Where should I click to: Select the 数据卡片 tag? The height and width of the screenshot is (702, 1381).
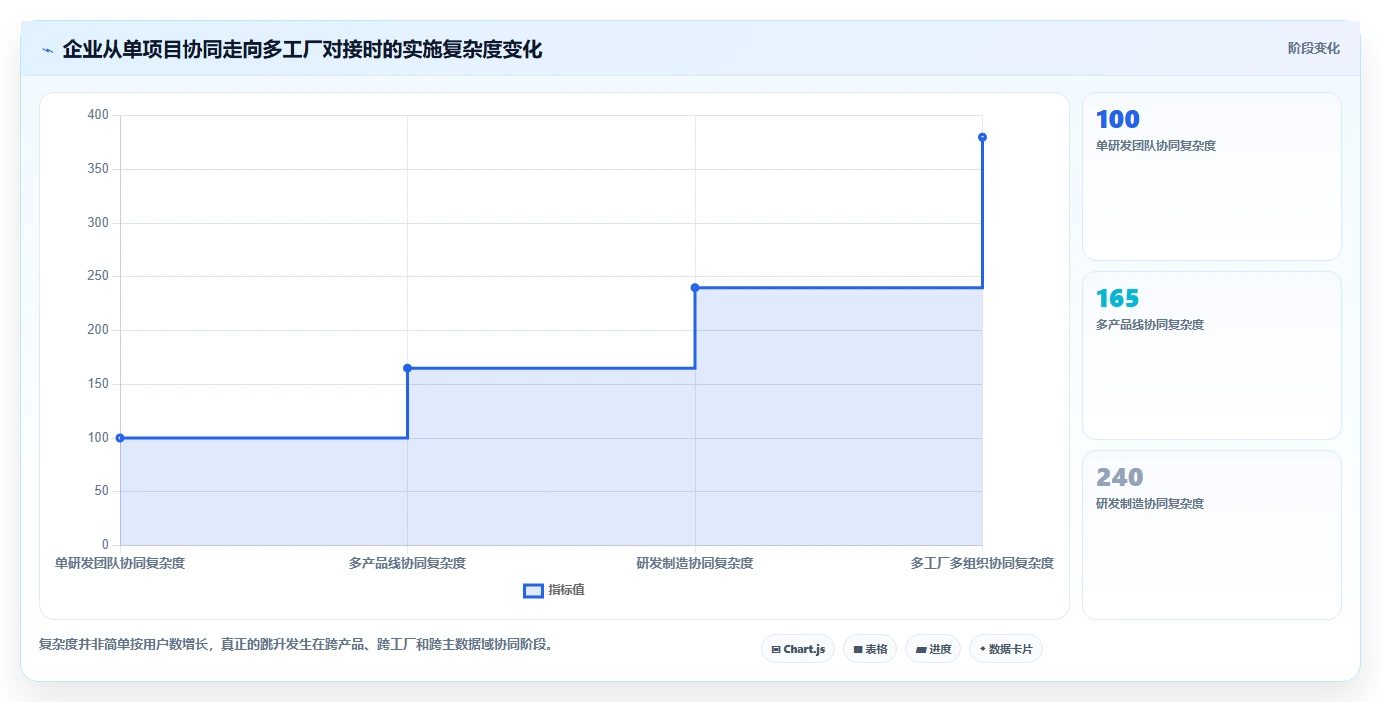tap(1005, 649)
